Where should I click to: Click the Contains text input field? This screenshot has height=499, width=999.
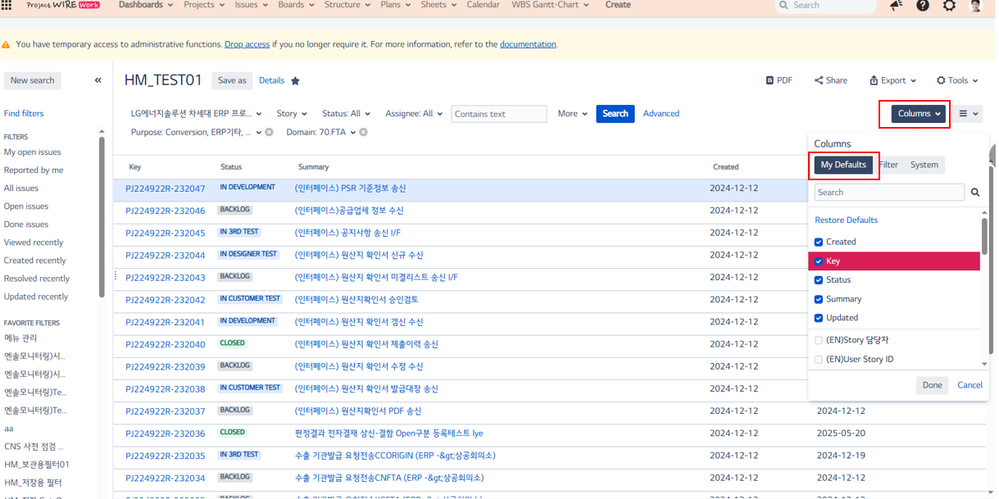[499, 113]
